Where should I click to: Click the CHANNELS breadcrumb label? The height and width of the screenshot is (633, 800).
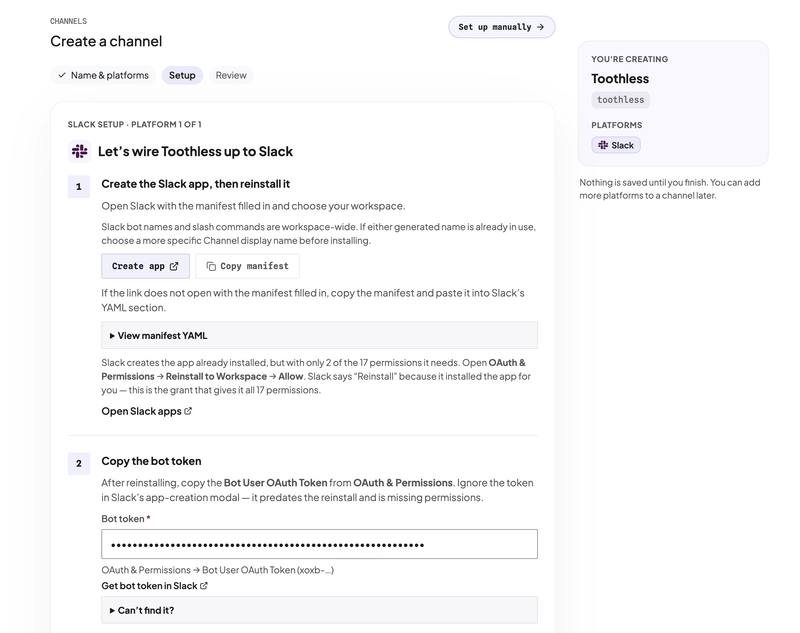coord(68,21)
